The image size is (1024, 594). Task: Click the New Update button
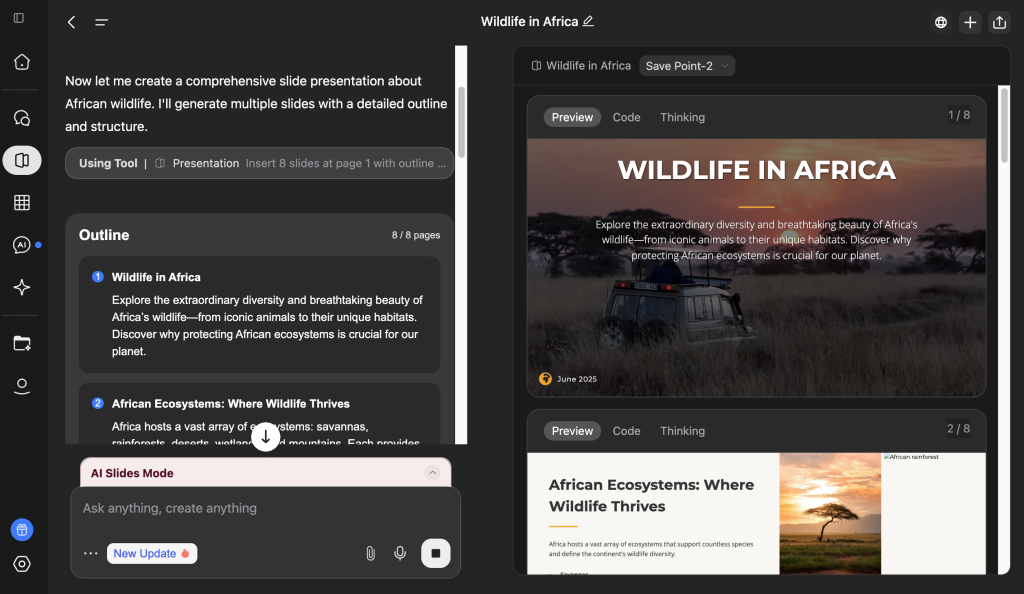tap(152, 554)
